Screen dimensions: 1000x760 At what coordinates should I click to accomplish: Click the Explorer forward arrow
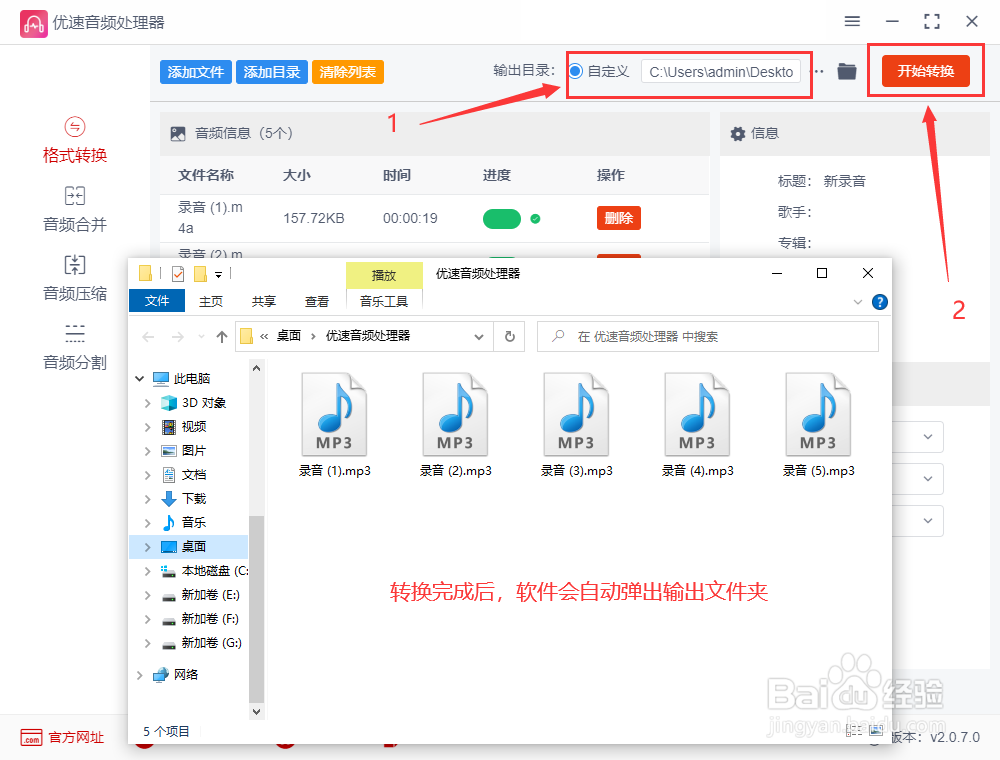coord(178,337)
